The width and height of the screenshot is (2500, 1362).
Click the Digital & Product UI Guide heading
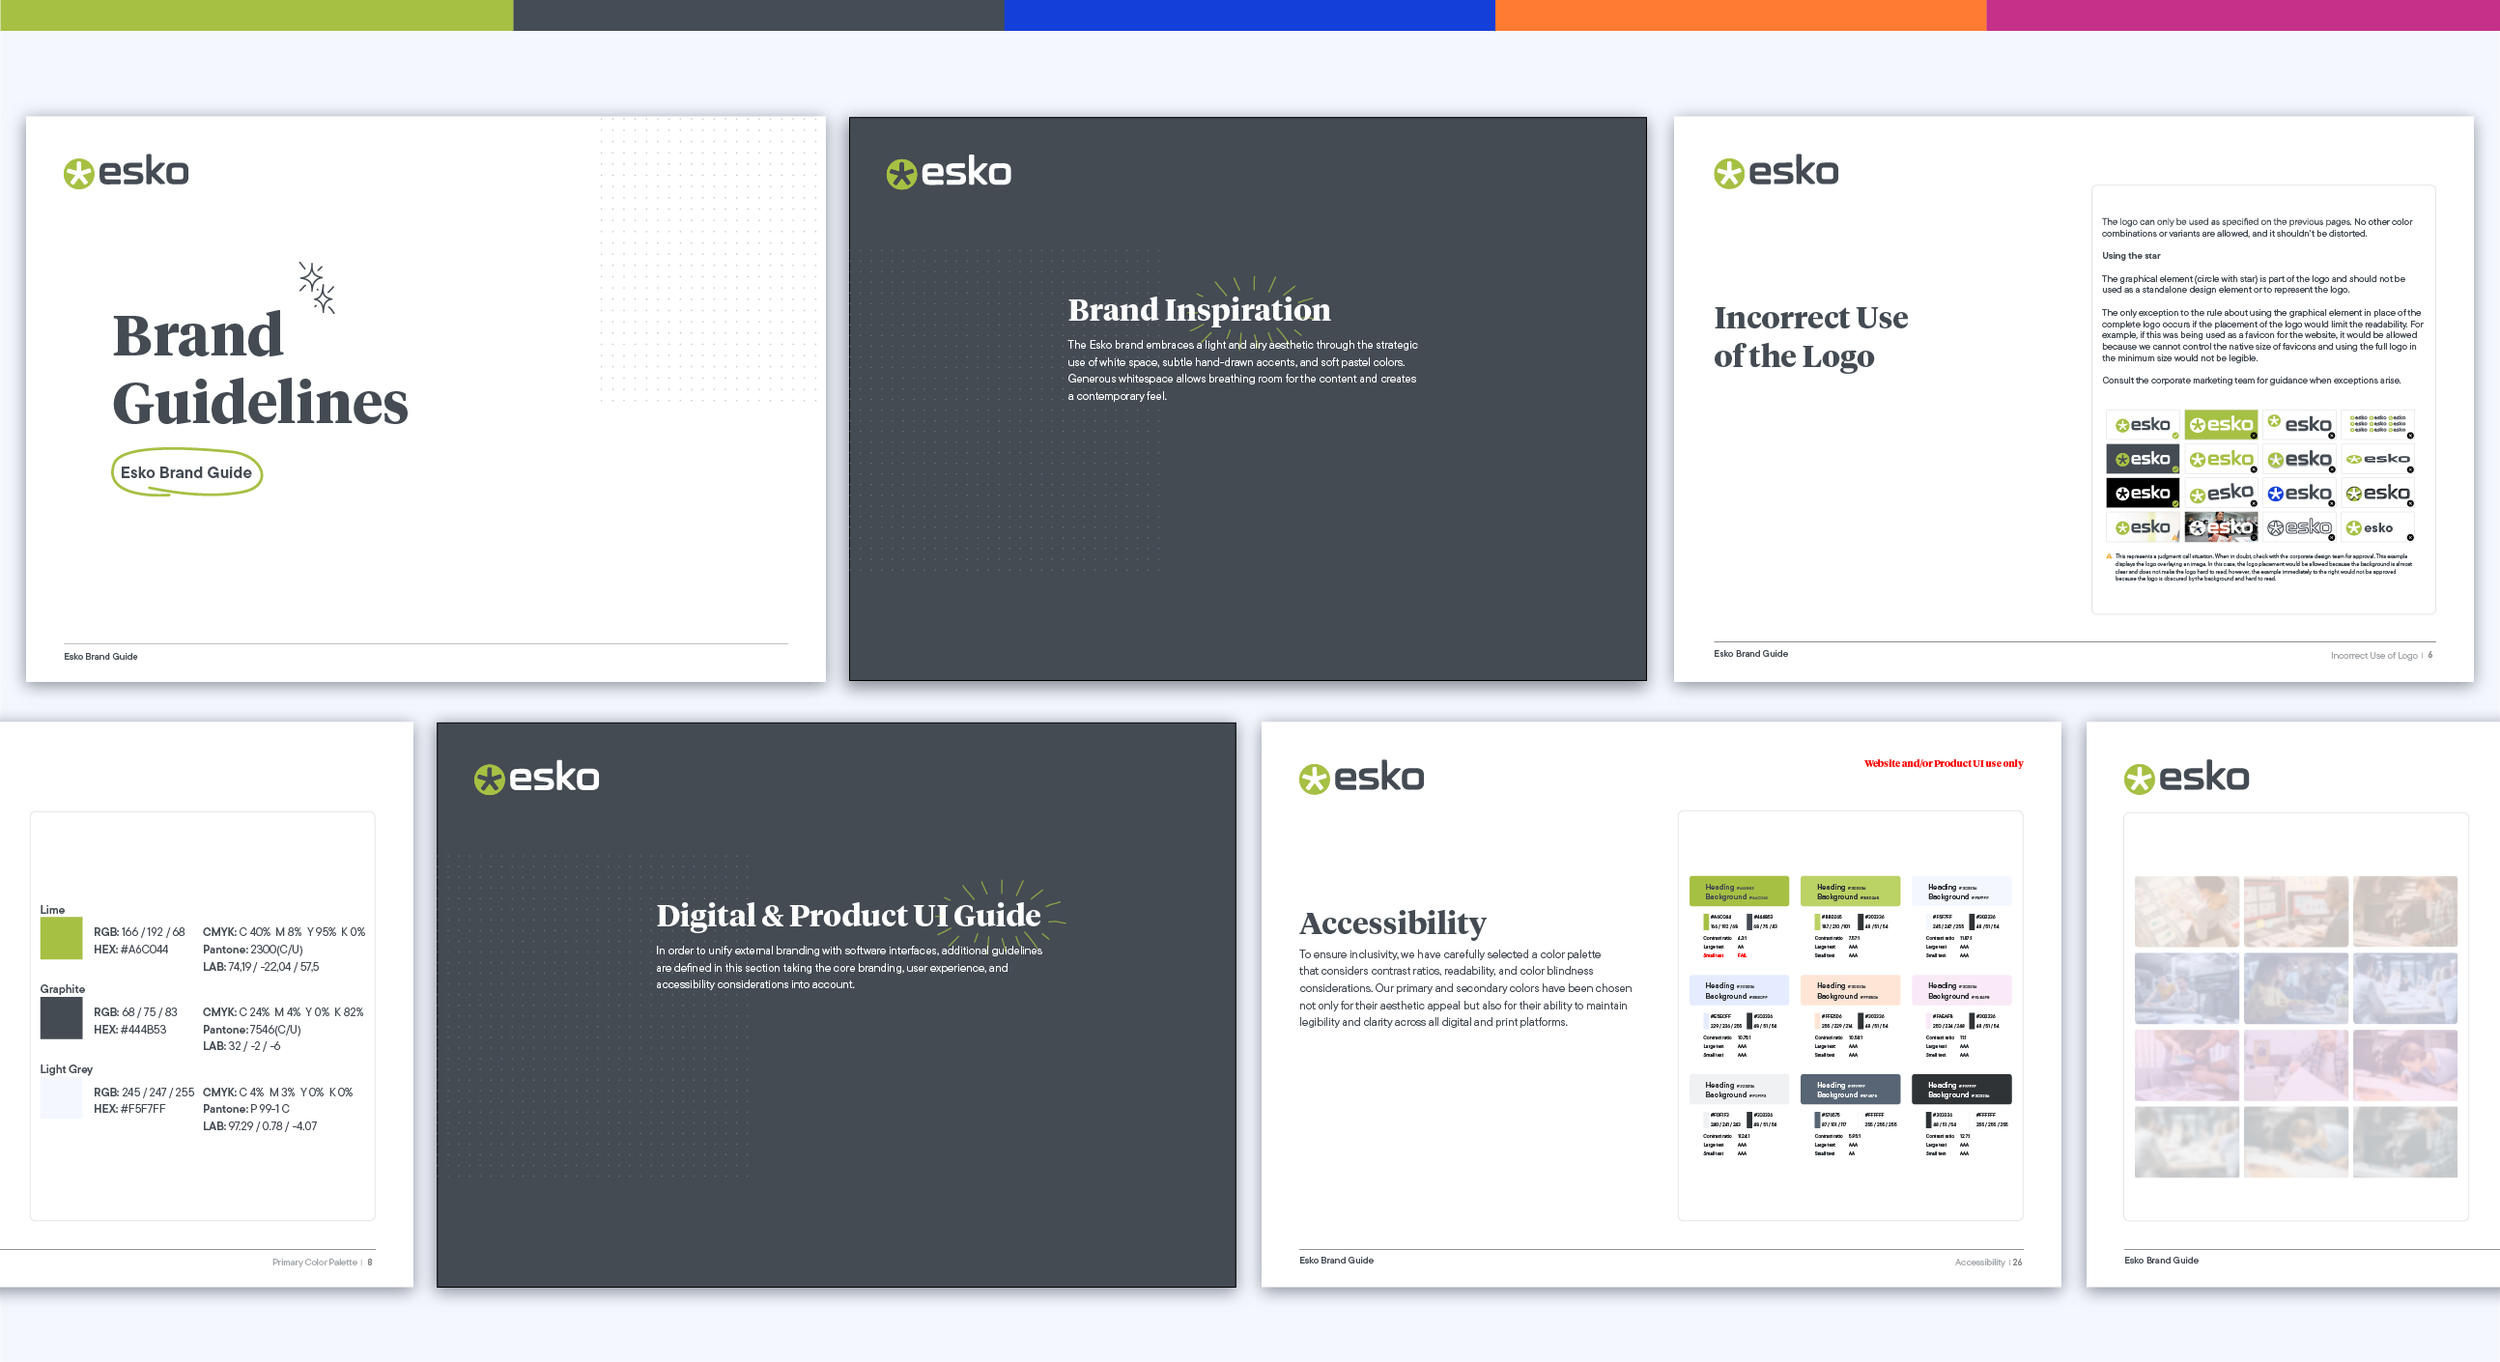(x=848, y=915)
